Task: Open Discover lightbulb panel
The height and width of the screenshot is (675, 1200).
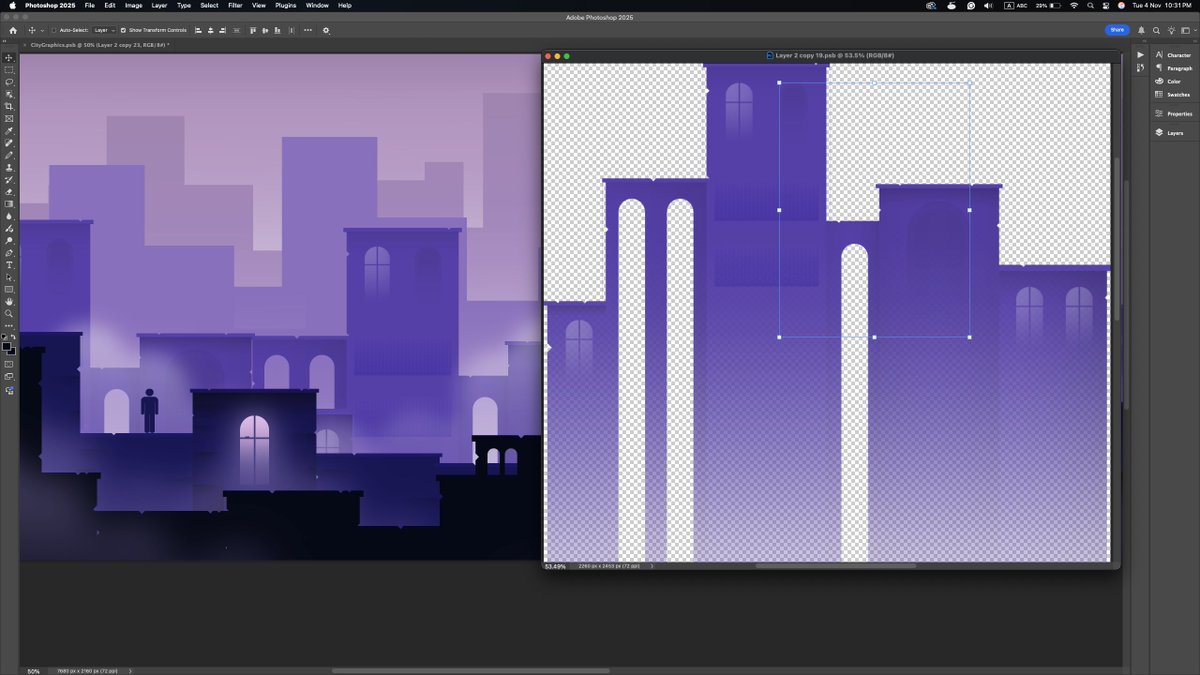Action: pos(1171,30)
